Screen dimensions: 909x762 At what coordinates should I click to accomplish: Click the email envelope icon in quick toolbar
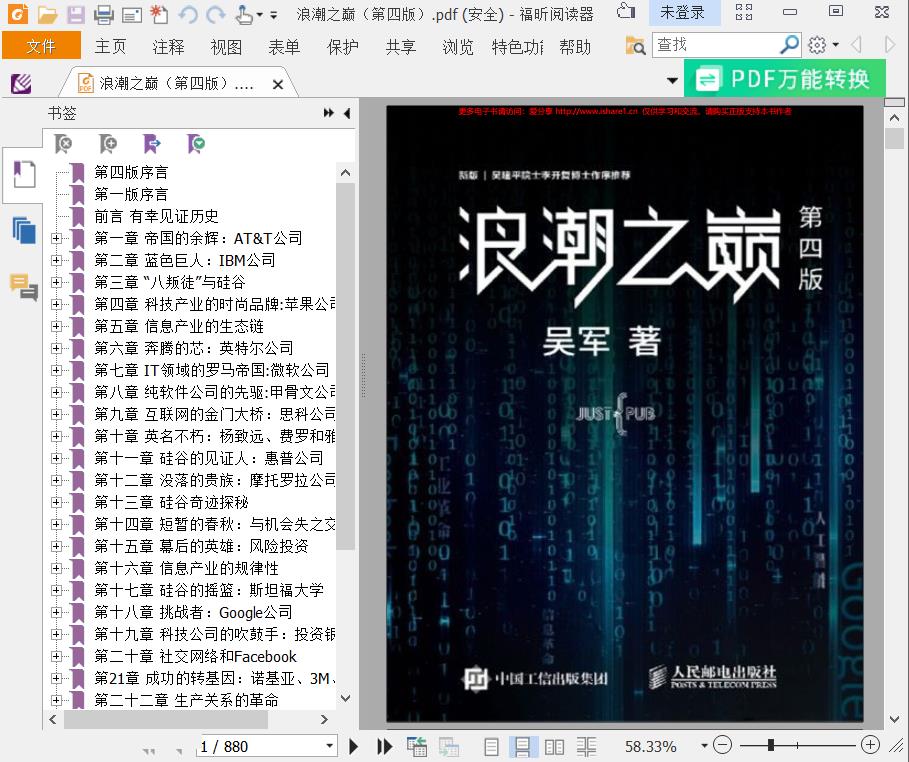pos(132,14)
